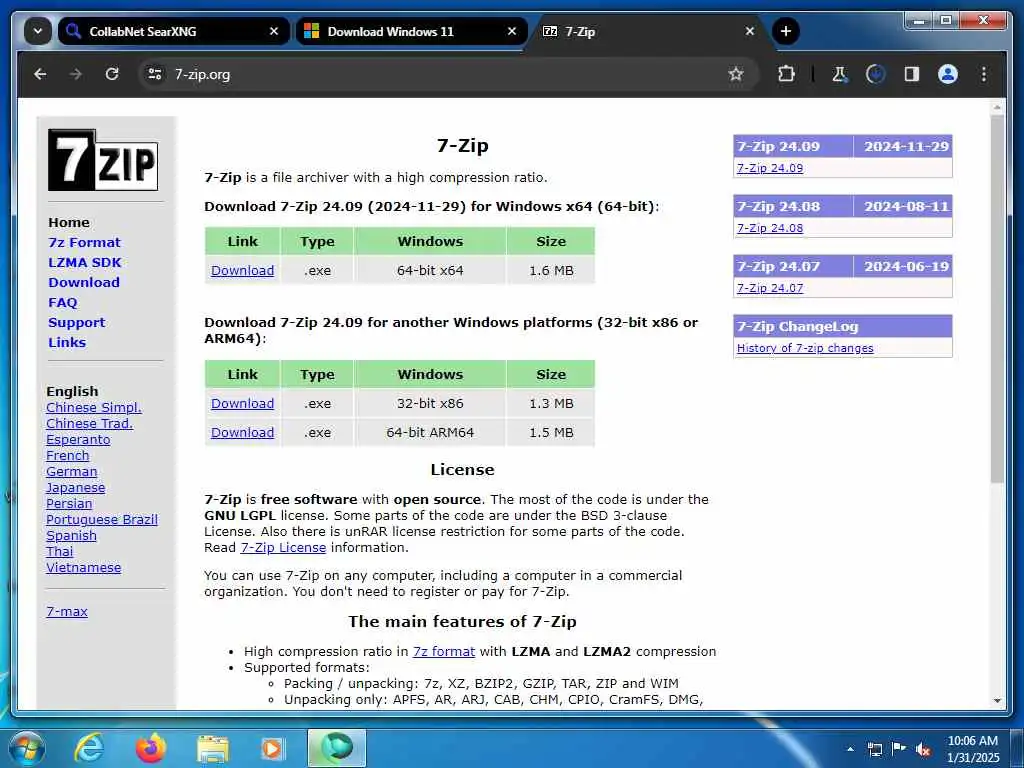This screenshot has width=1024, height=768.
Task: Open History of 7-zip changes link
Action: pos(805,348)
